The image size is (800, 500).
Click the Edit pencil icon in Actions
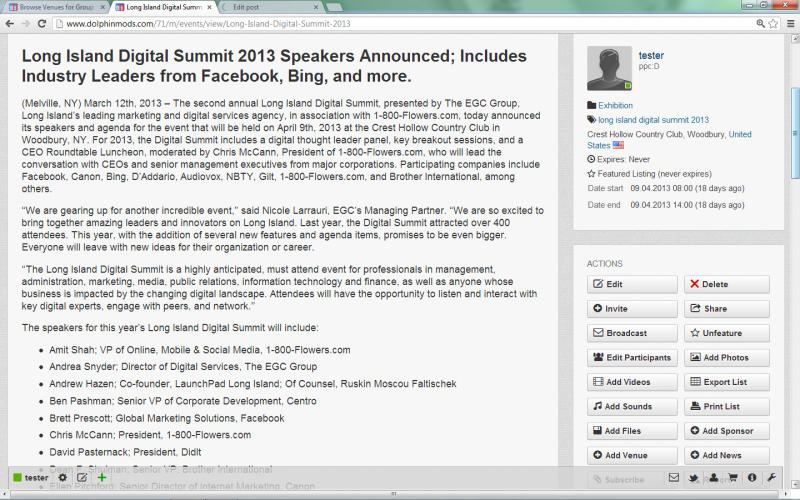(x=598, y=284)
